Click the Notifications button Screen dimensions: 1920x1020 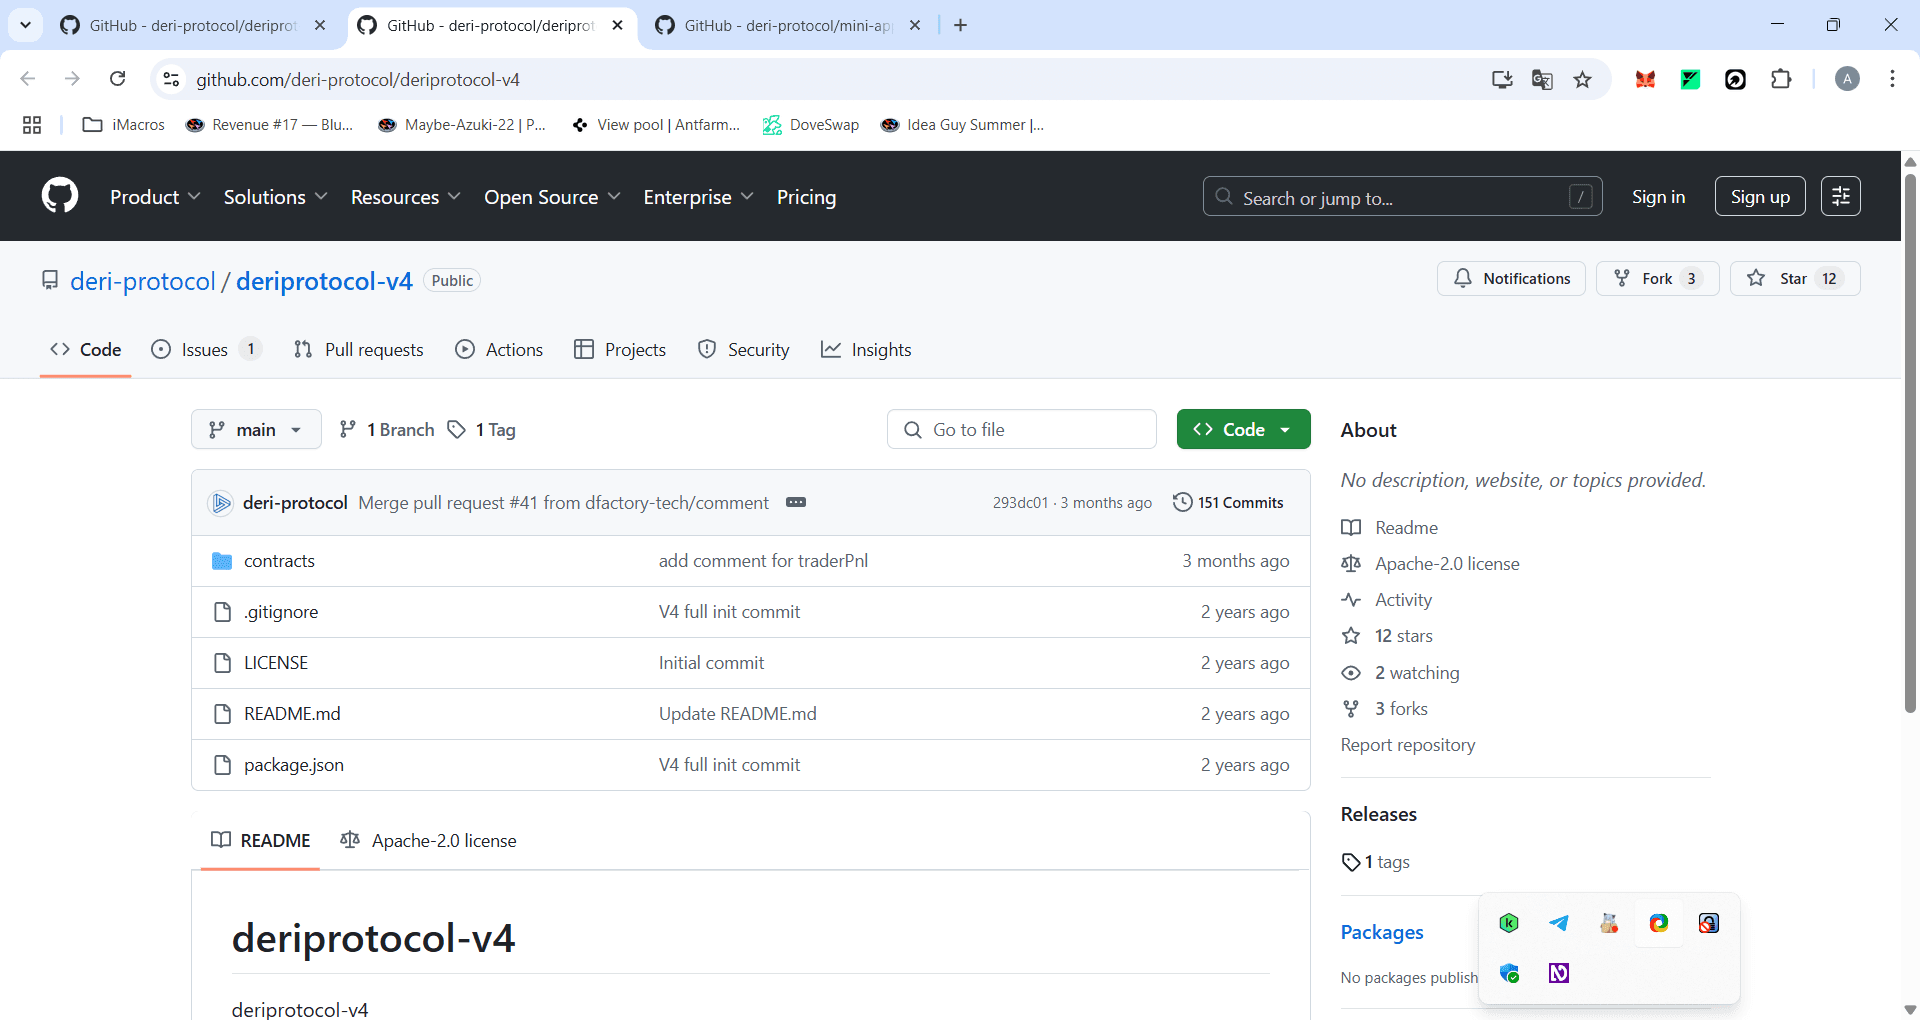coord(1511,278)
